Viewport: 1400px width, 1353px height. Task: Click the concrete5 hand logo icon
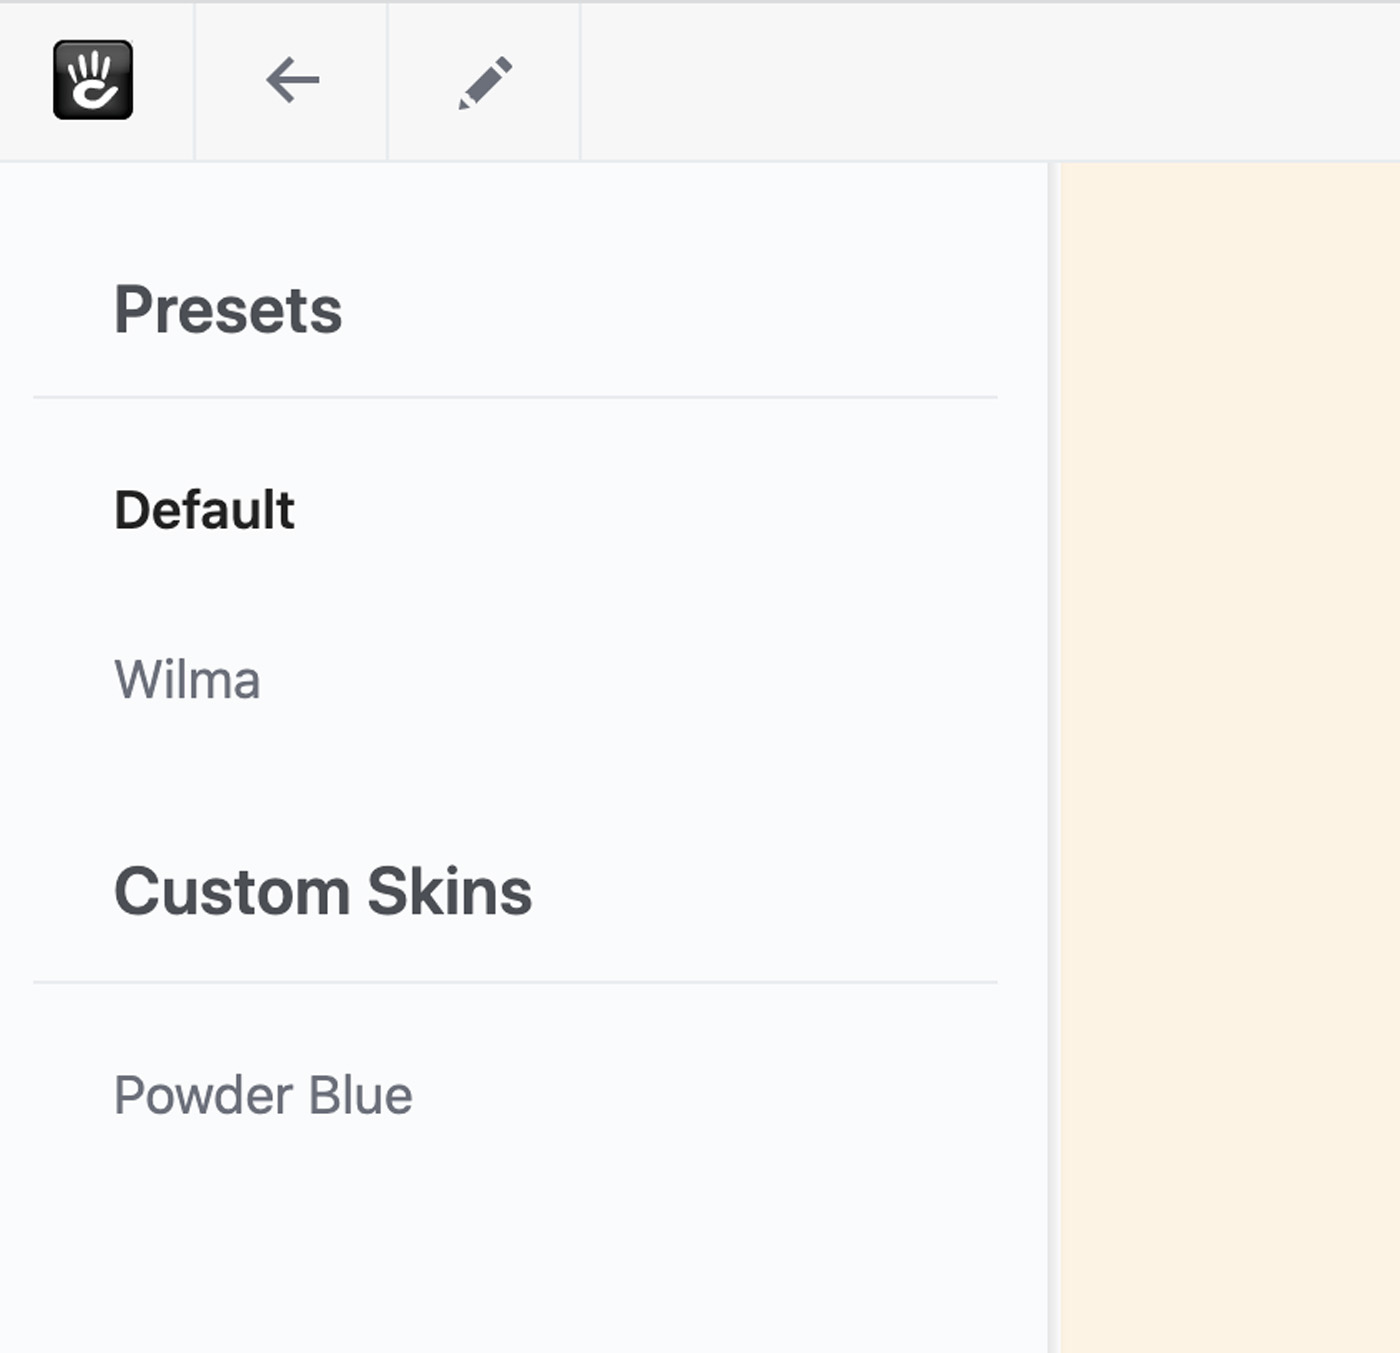click(93, 80)
